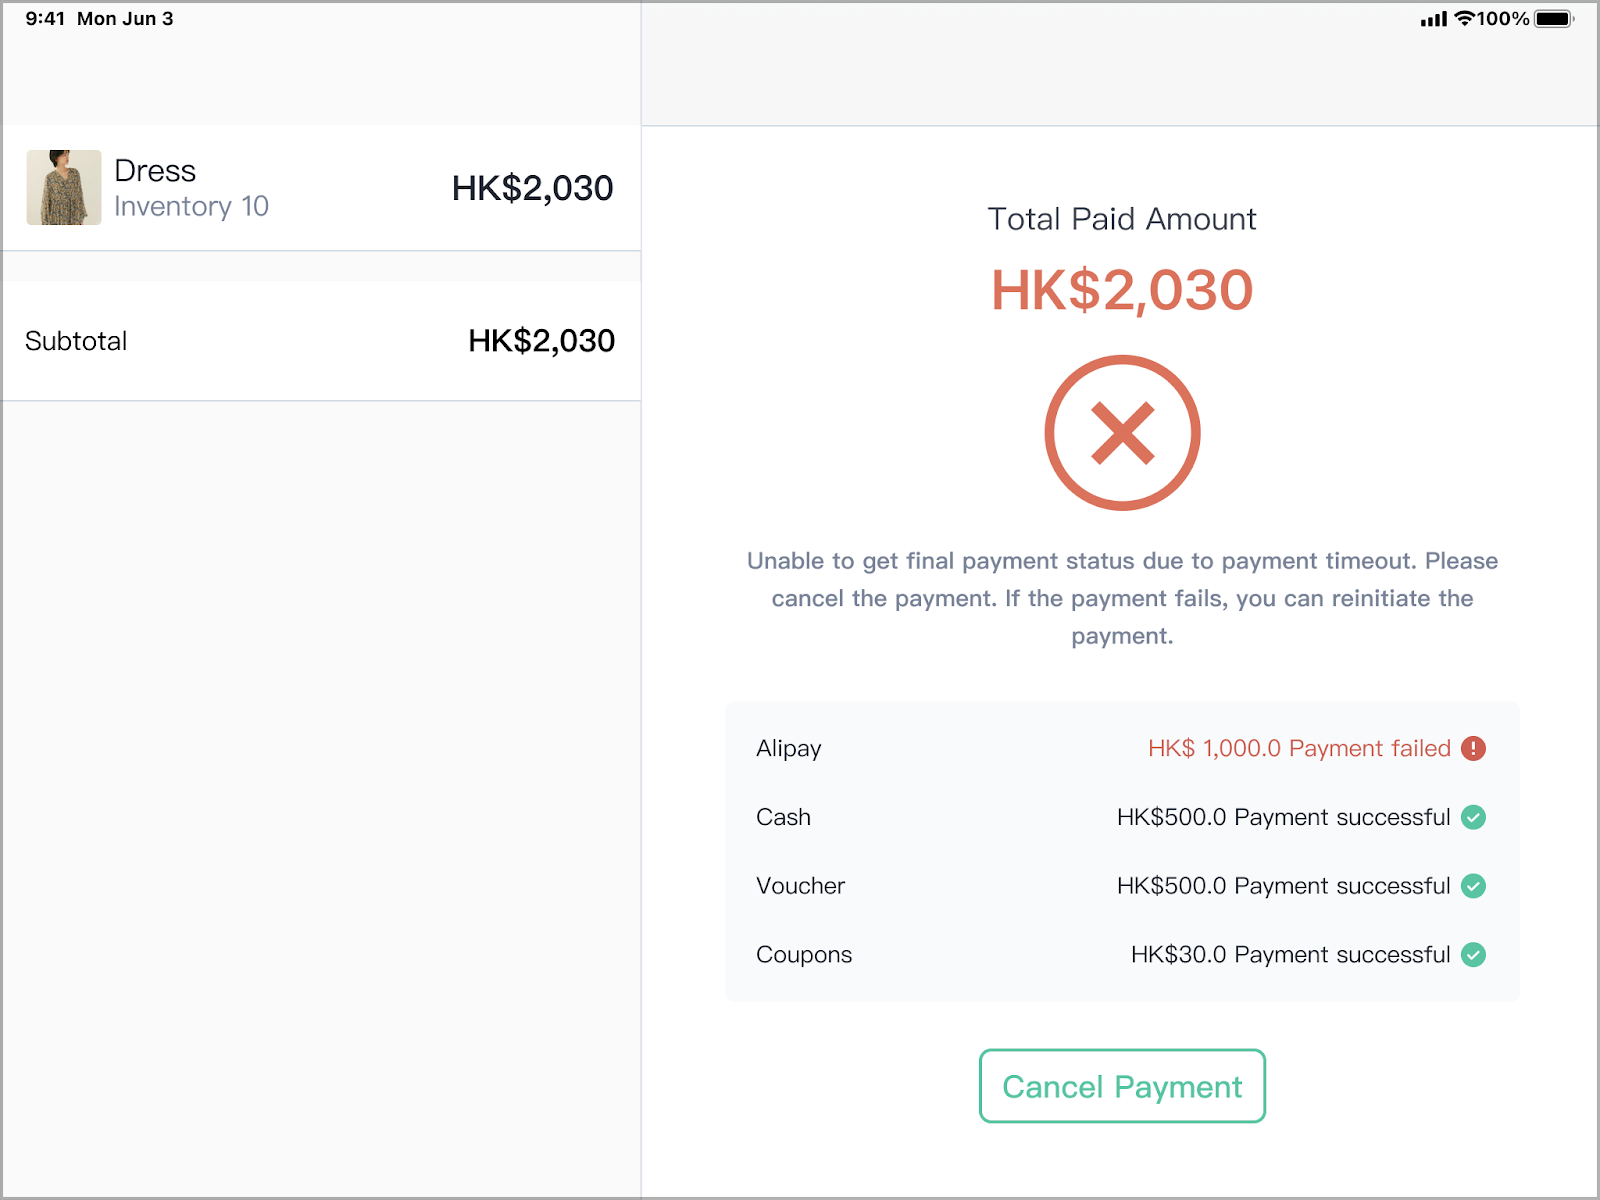Viewport: 1600px width, 1200px height.
Task: Click the green checkmark beside Voucher payment
Action: coord(1473,886)
